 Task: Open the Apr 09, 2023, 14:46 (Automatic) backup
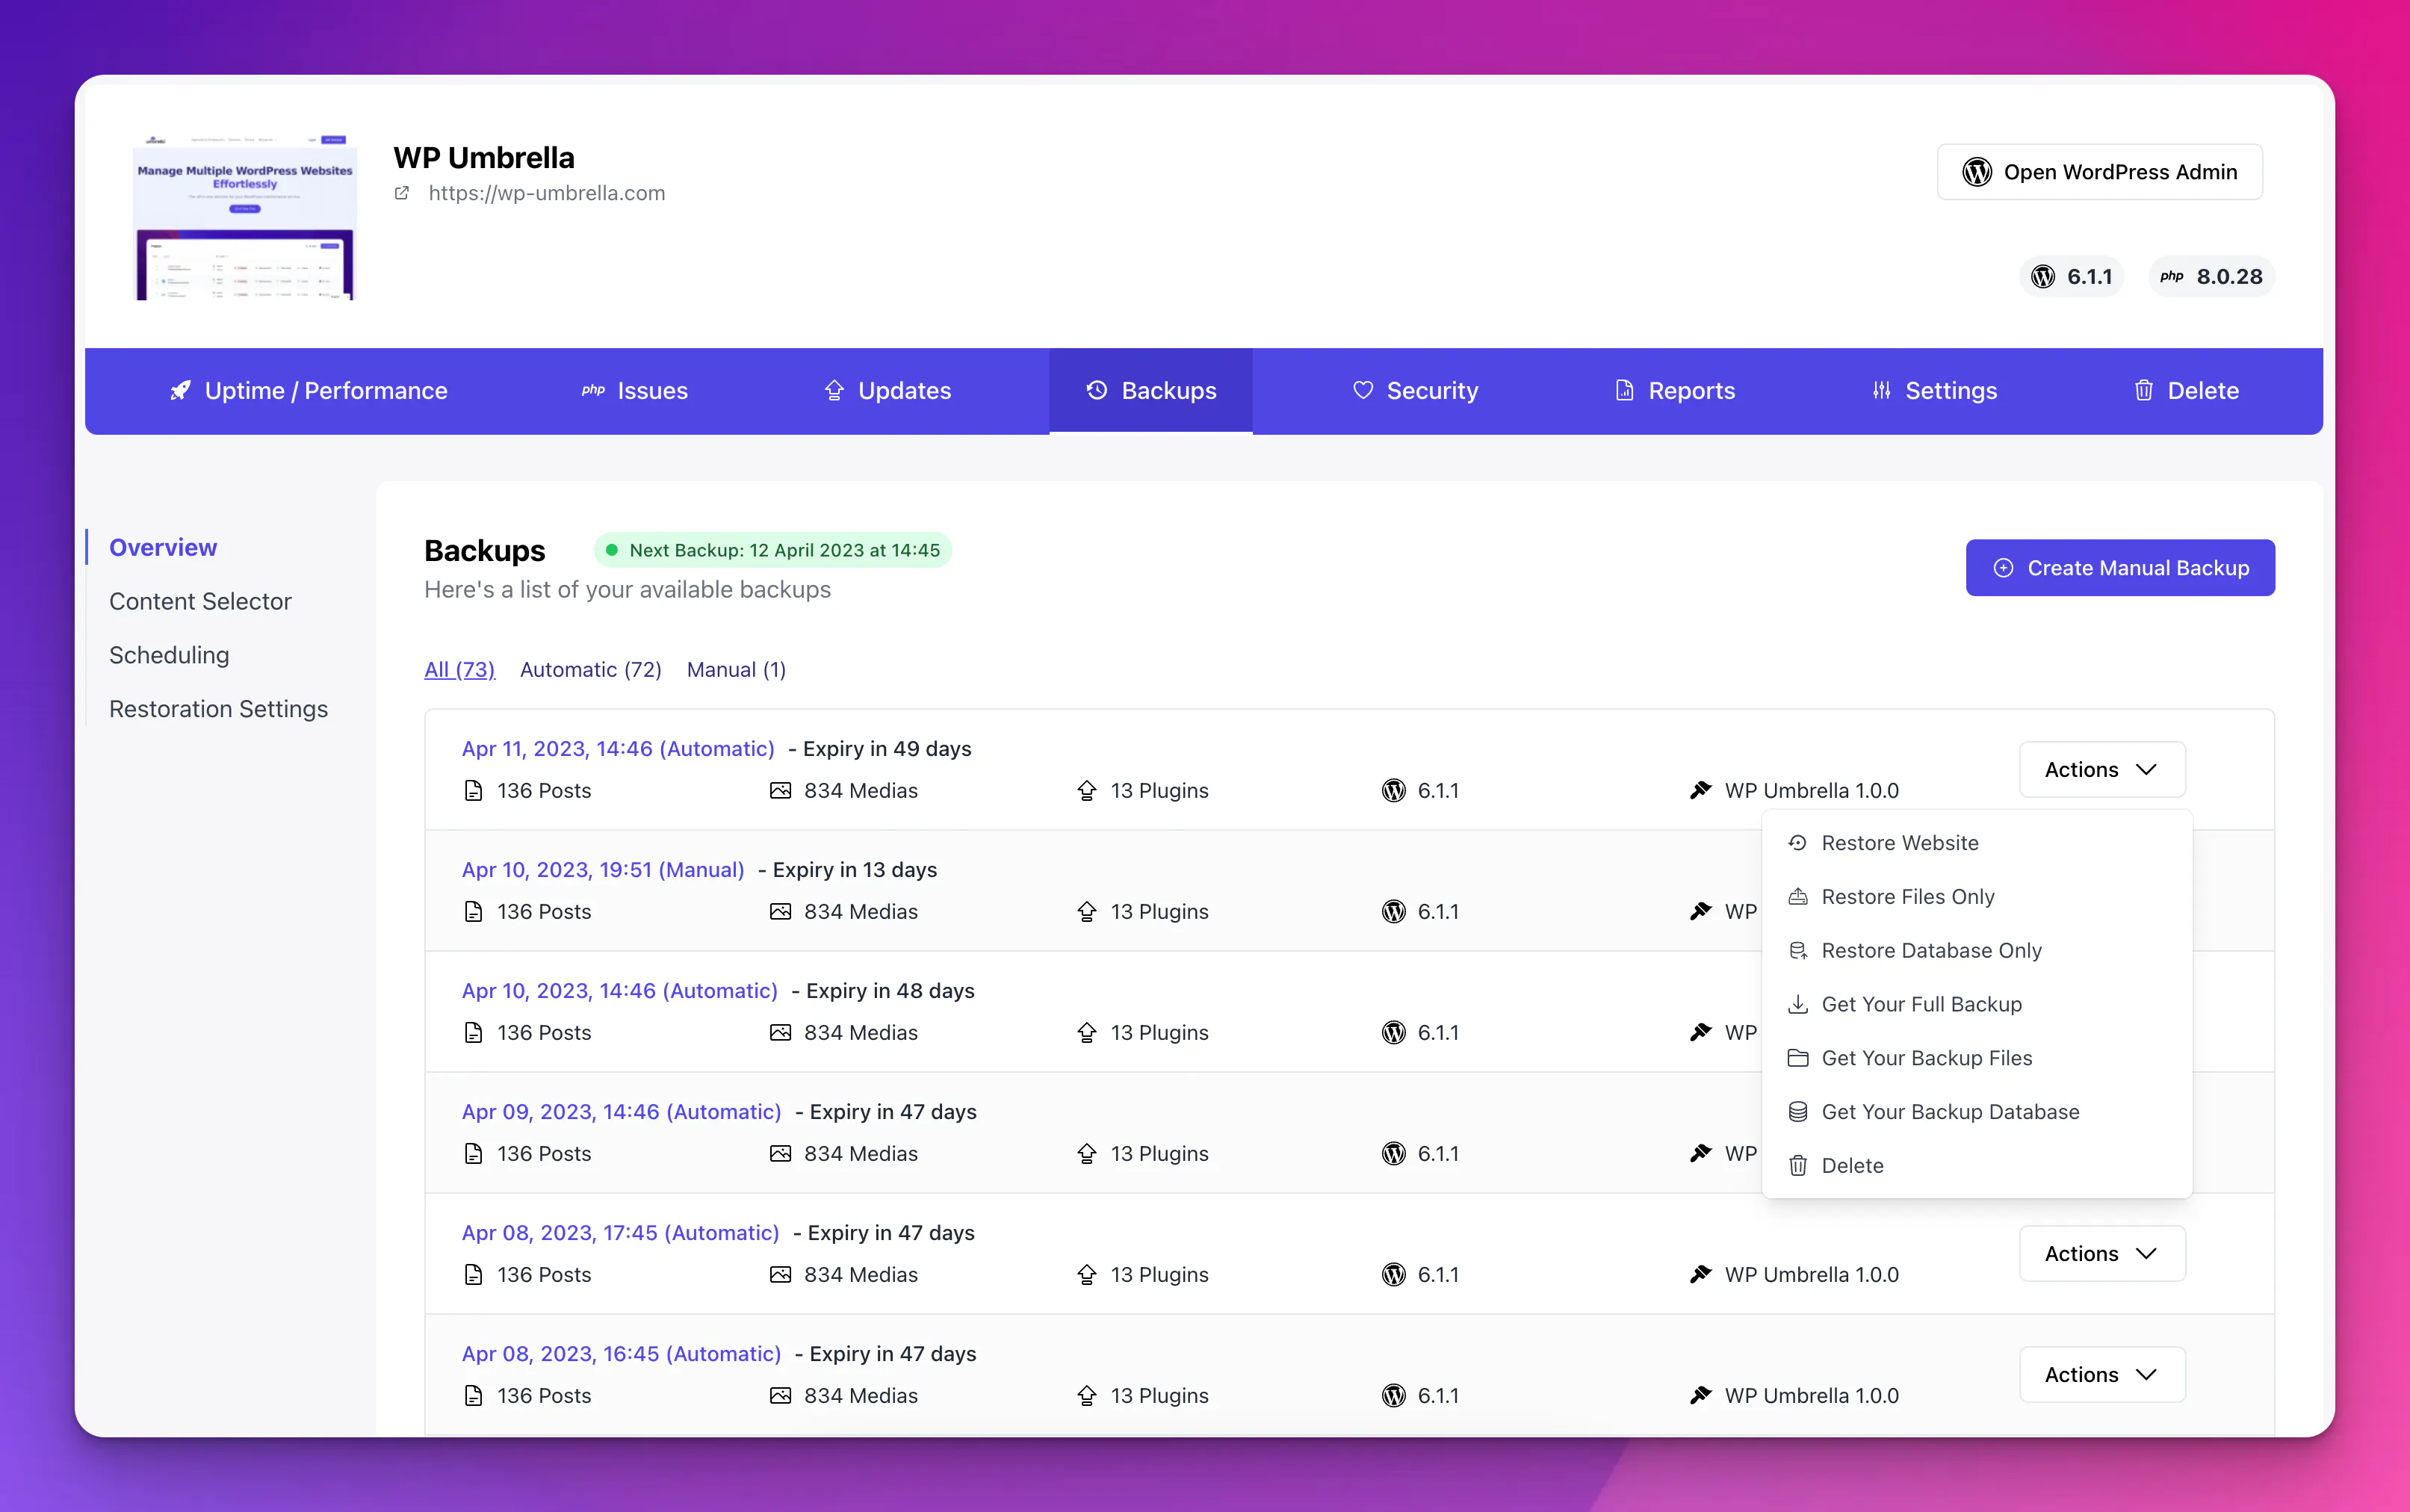621,1112
